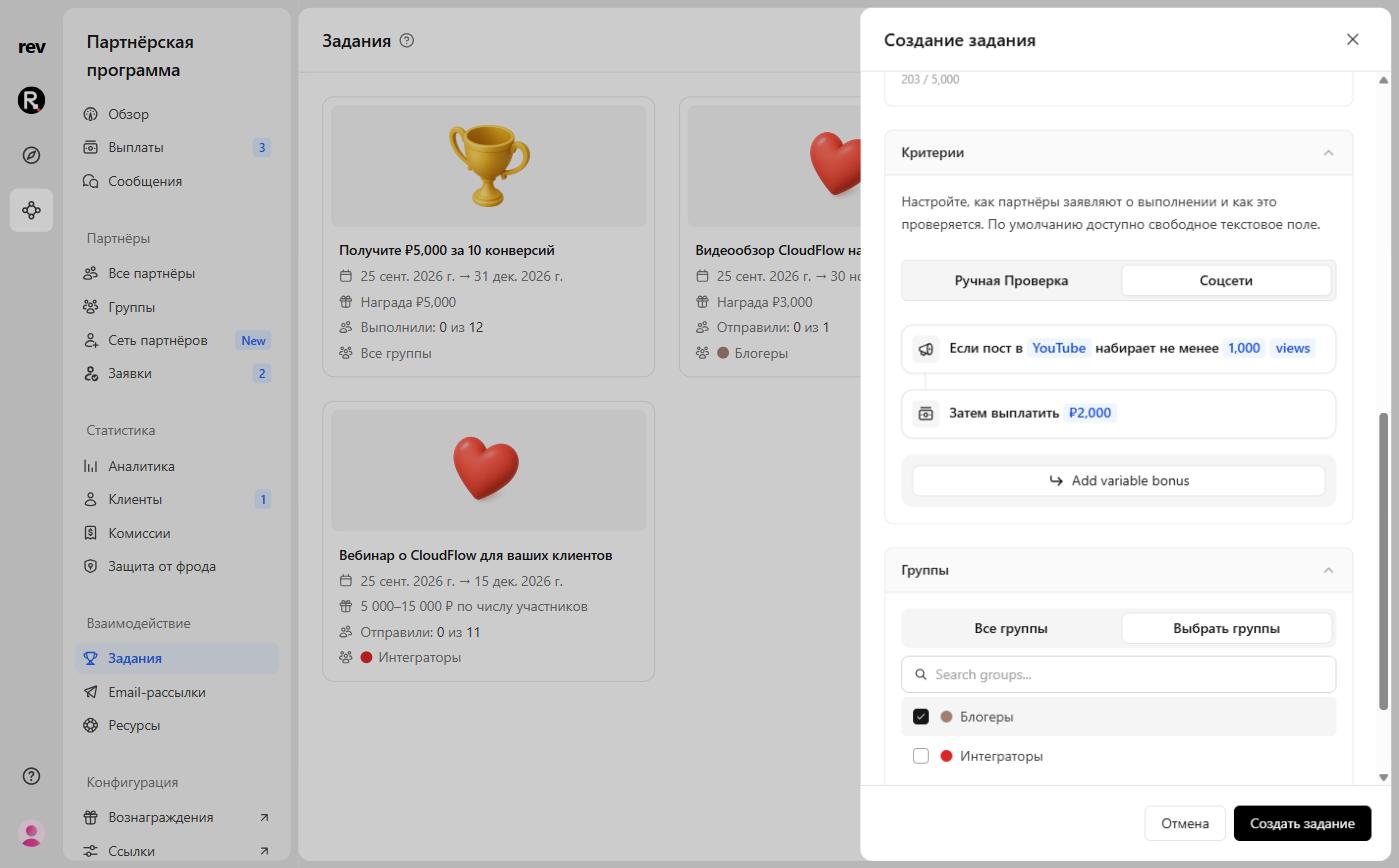This screenshot has width=1399, height=868.
Task: Open the external link arrow next to Вознаграждения
Action: (x=264, y=817)
